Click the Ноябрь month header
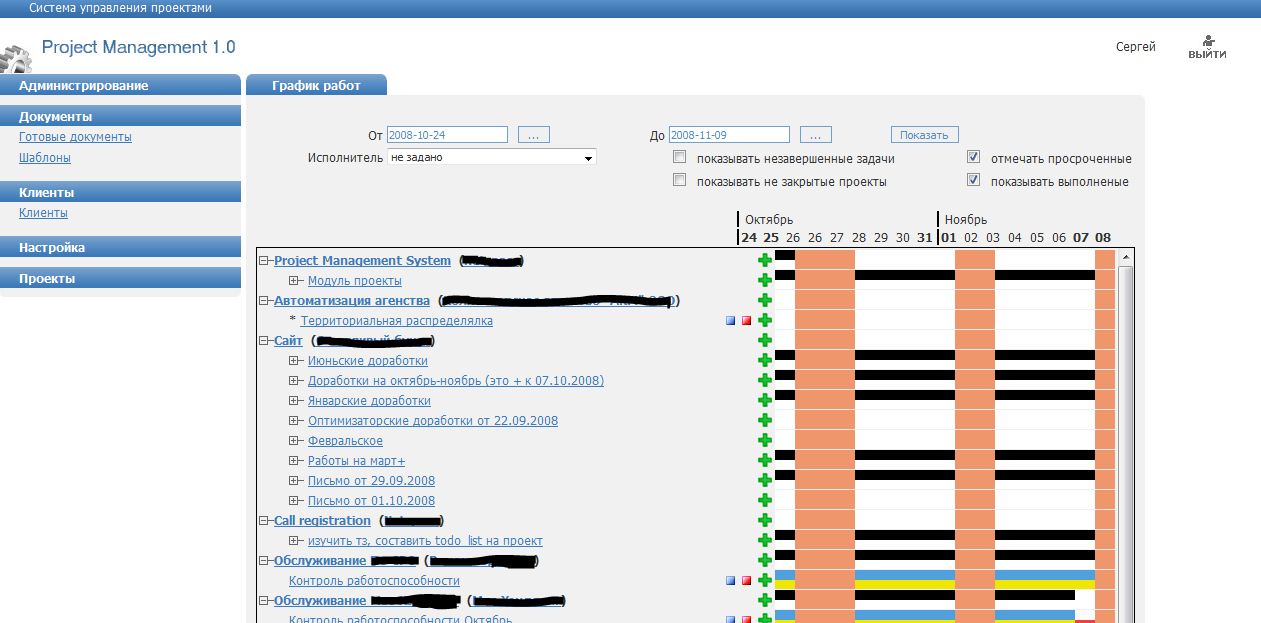This screenshot has width=1261, height=623. [x=966, y=219]
